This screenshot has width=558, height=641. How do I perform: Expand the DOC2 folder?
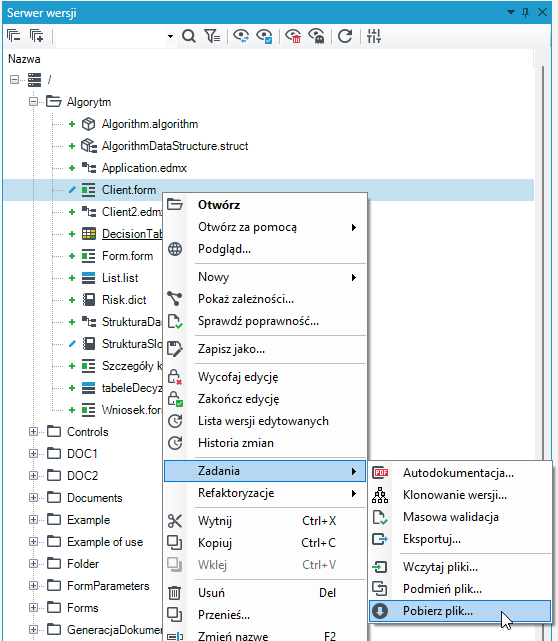pos(34,476)
